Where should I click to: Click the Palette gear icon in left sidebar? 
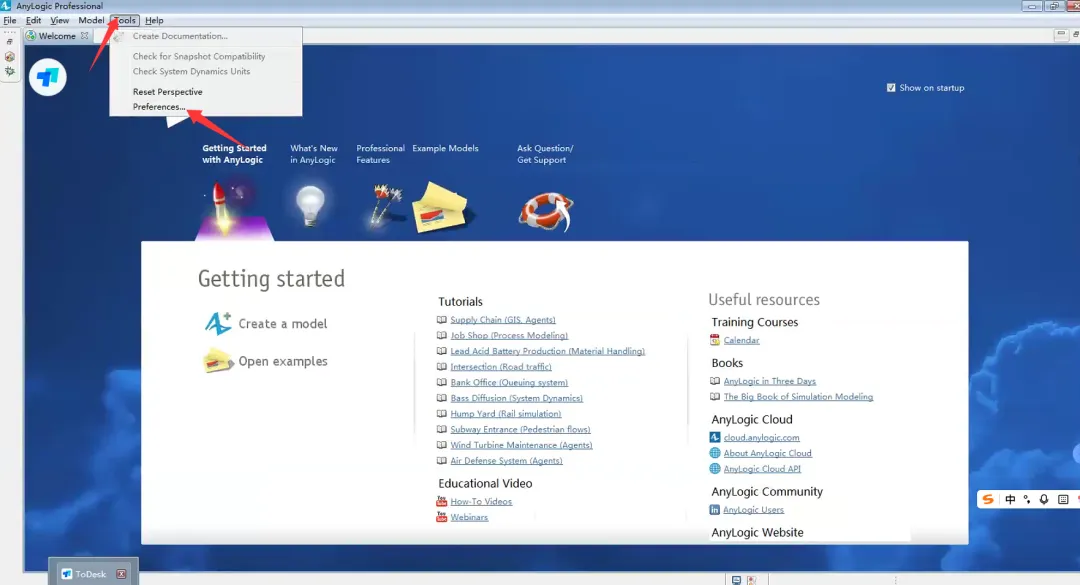[x=10, y=71]
